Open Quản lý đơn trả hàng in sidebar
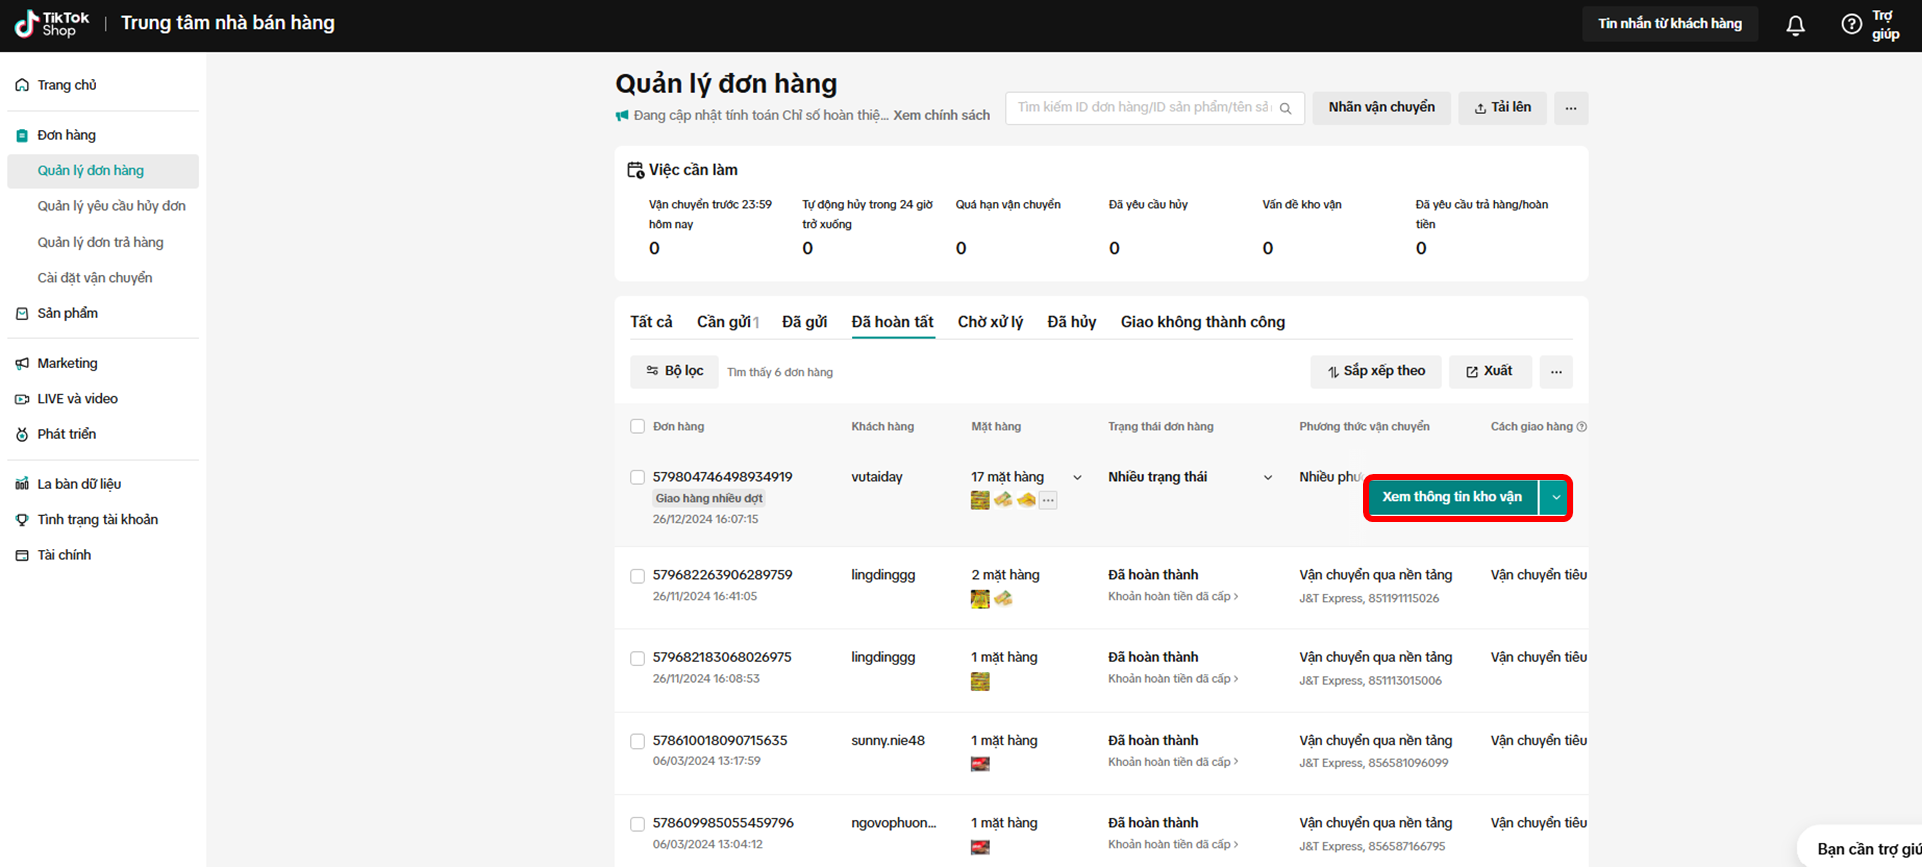 click(100, 242)
